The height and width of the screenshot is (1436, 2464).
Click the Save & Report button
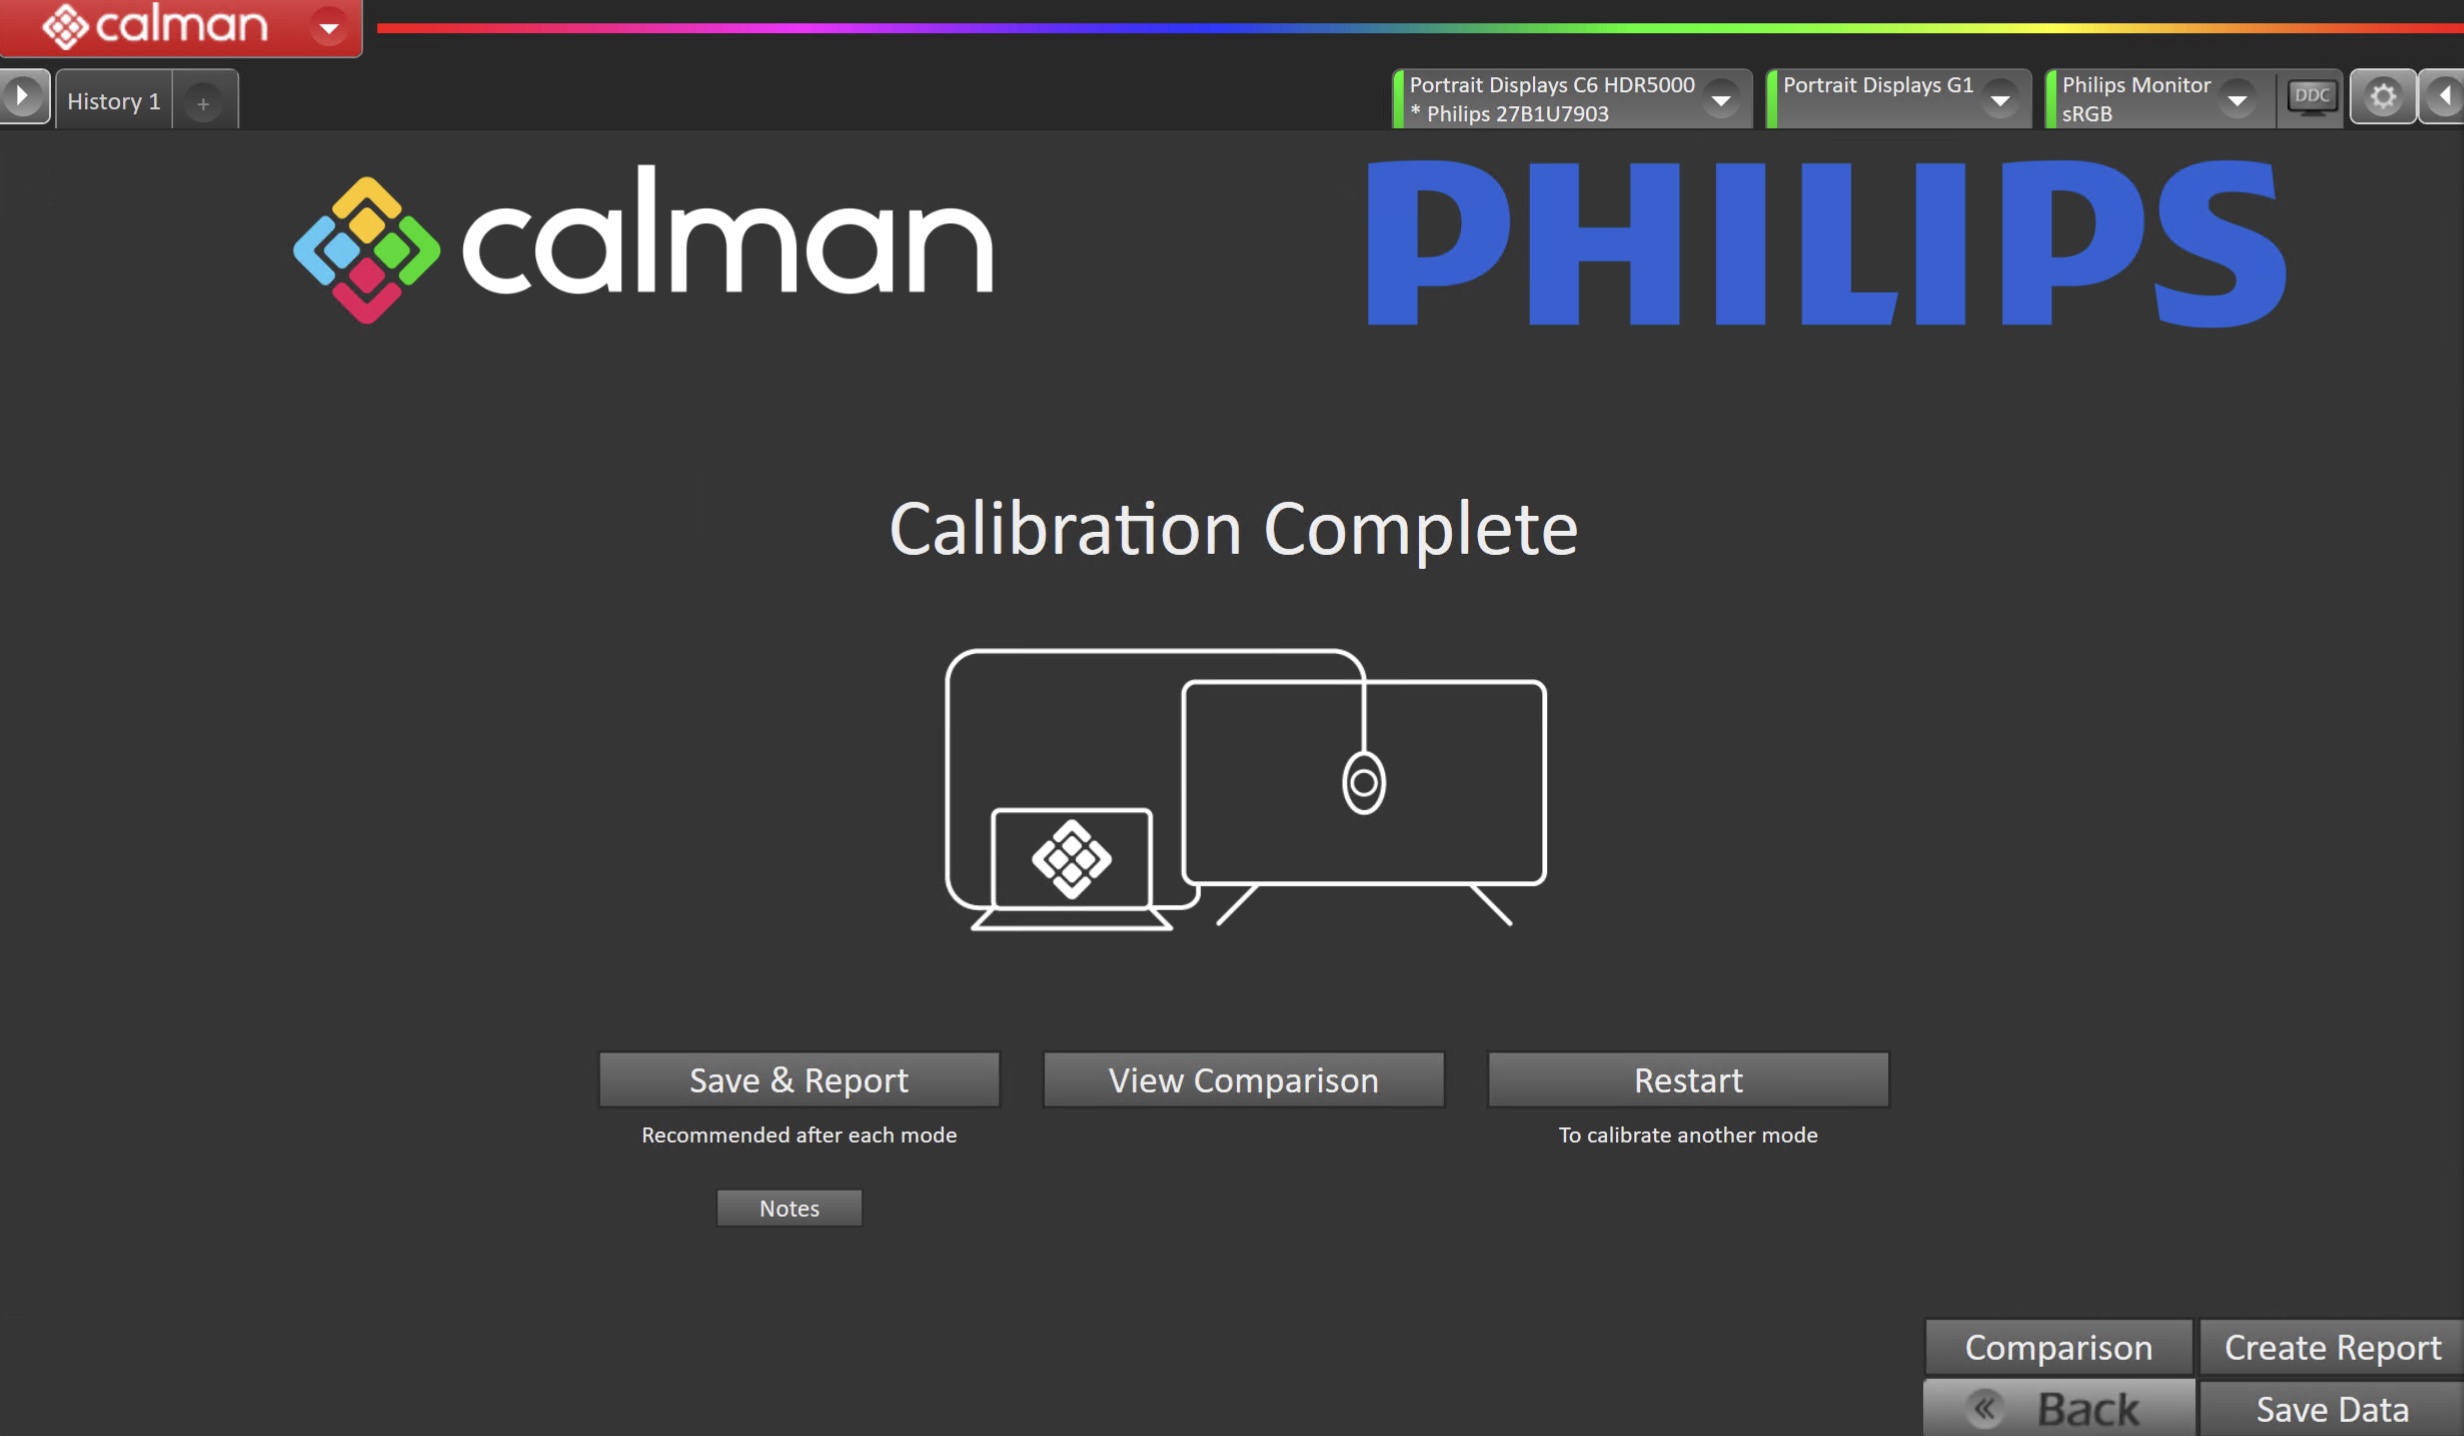pyautogui.click(x=799, y=1080)
